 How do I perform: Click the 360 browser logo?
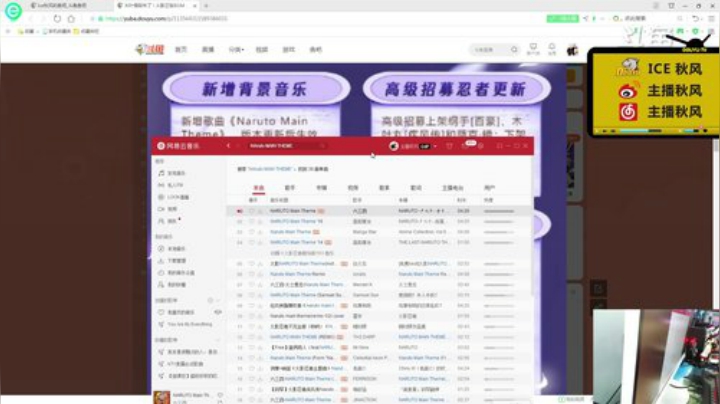pyautogui.click(x=13, y=11)
